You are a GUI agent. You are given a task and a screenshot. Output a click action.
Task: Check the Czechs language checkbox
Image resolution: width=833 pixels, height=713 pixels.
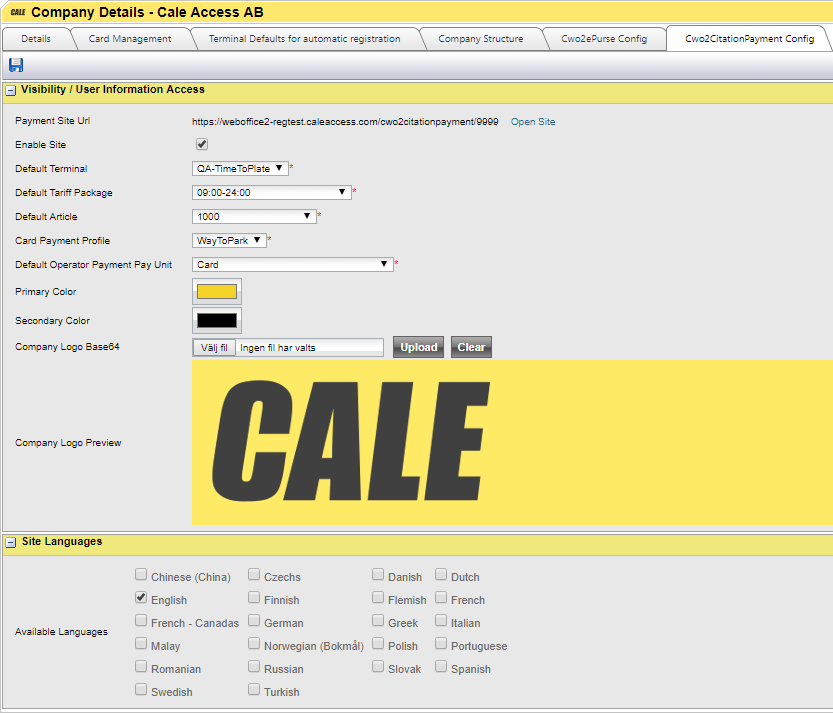254,574
